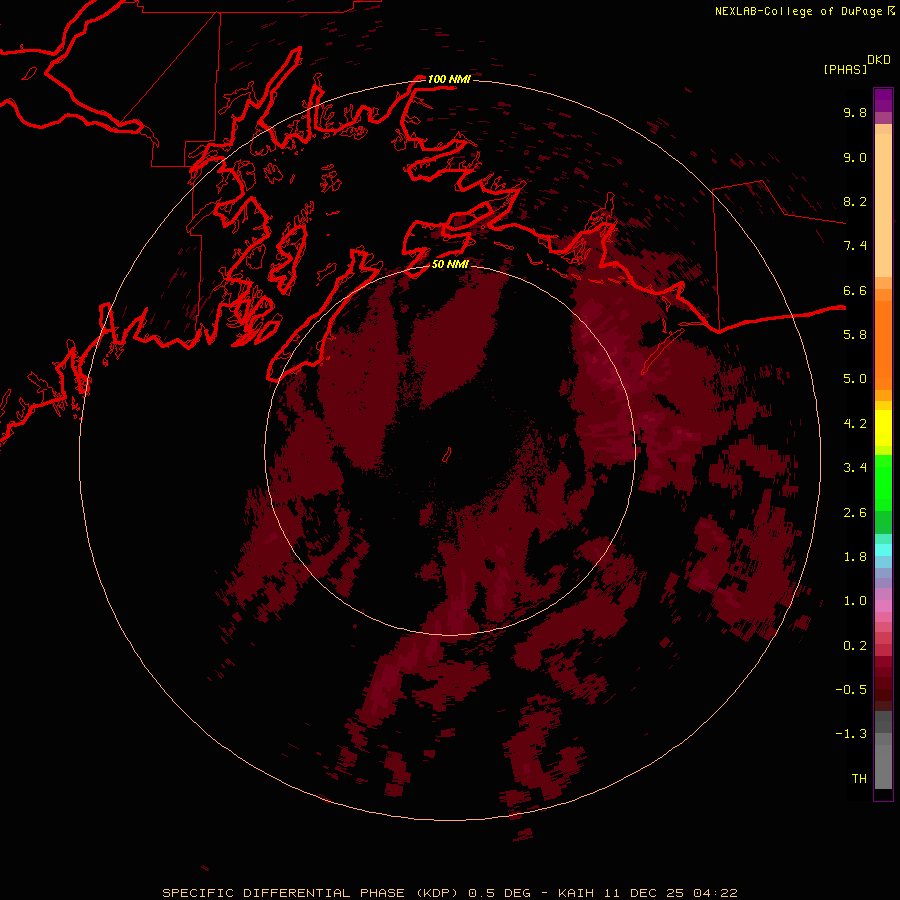Select the 5.8 legend value

point(855,335)
